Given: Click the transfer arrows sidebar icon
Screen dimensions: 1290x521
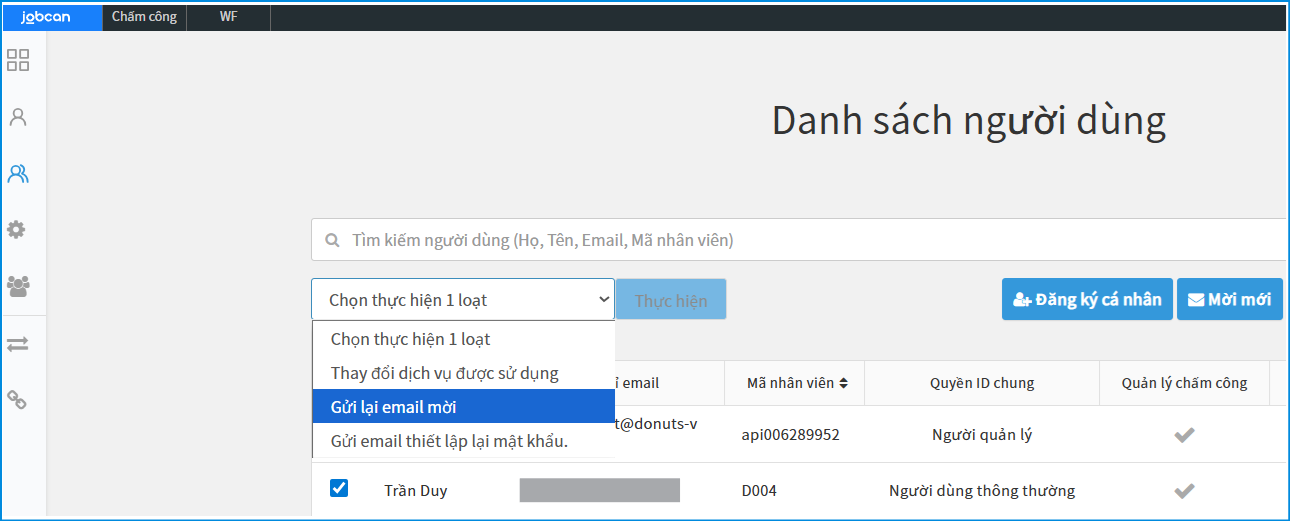Looking at the screenshot, I should click(18, 344).
